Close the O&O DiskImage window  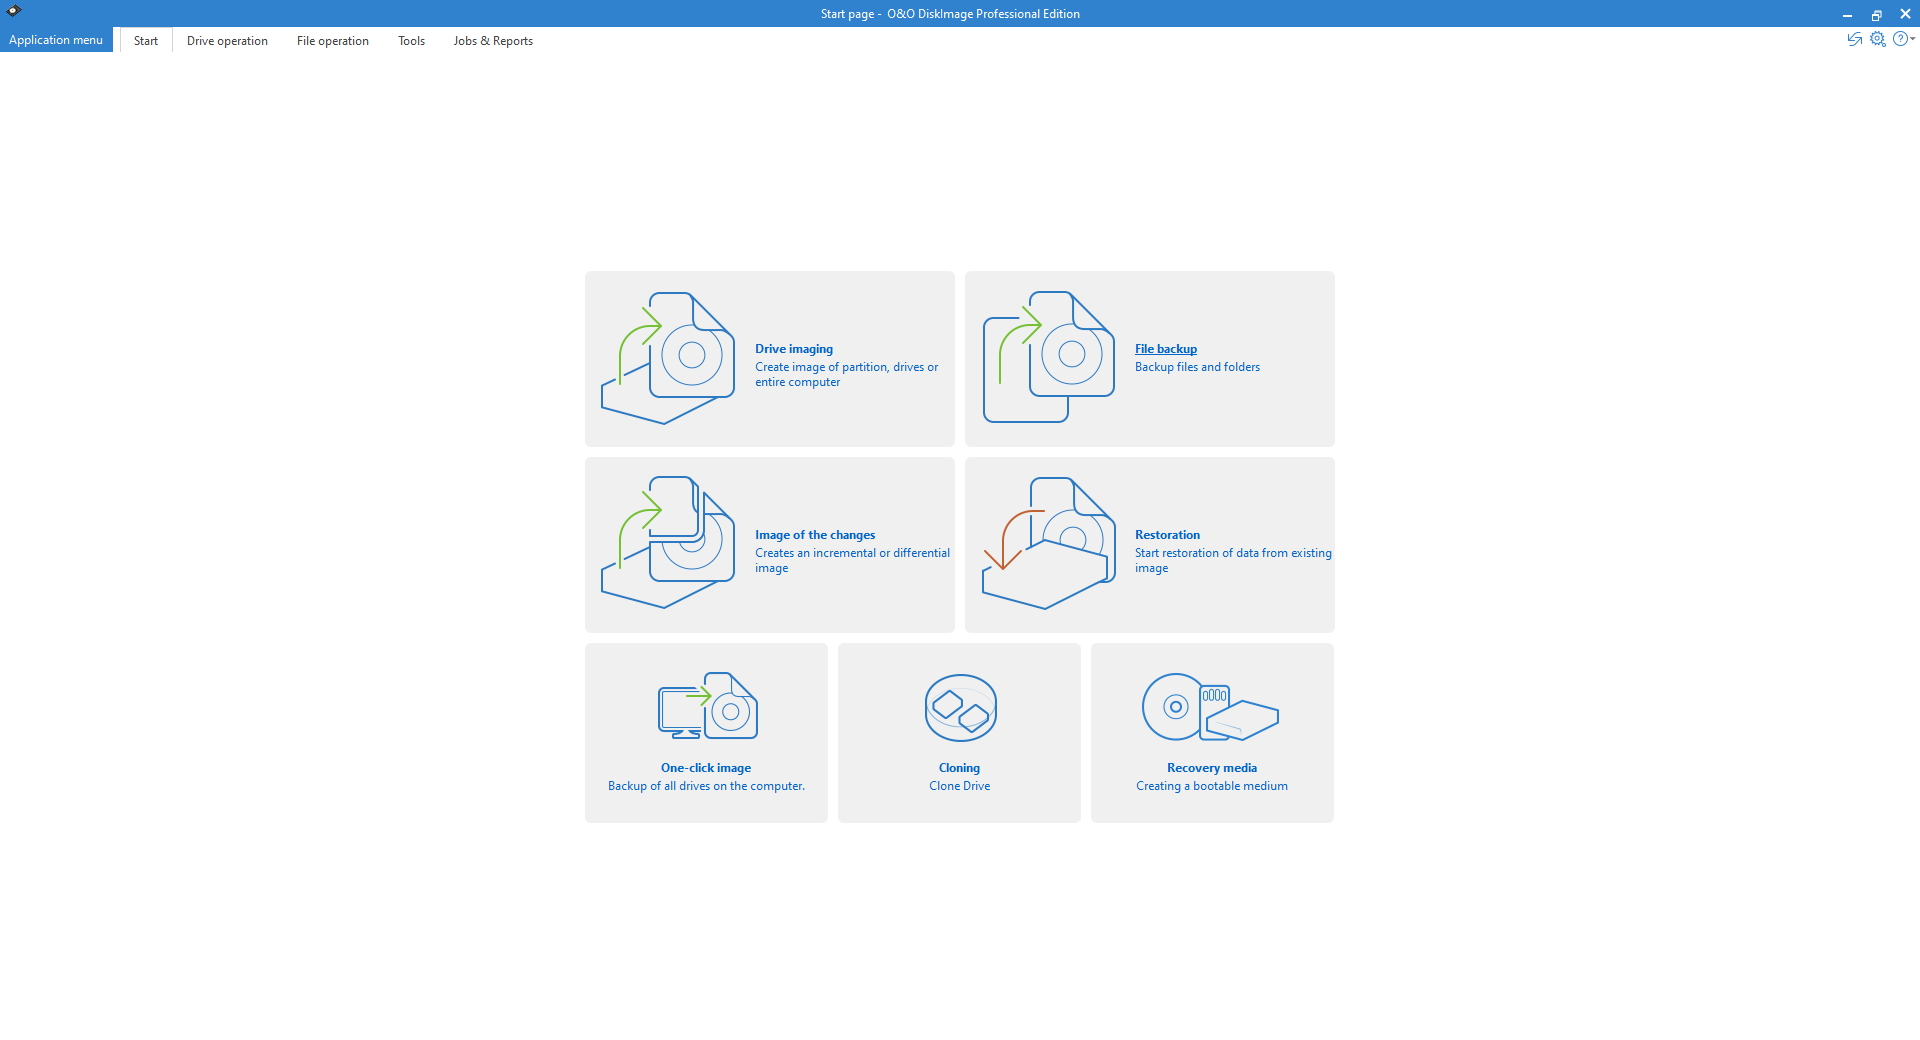pyautogui.click(x=1905, y=14)
